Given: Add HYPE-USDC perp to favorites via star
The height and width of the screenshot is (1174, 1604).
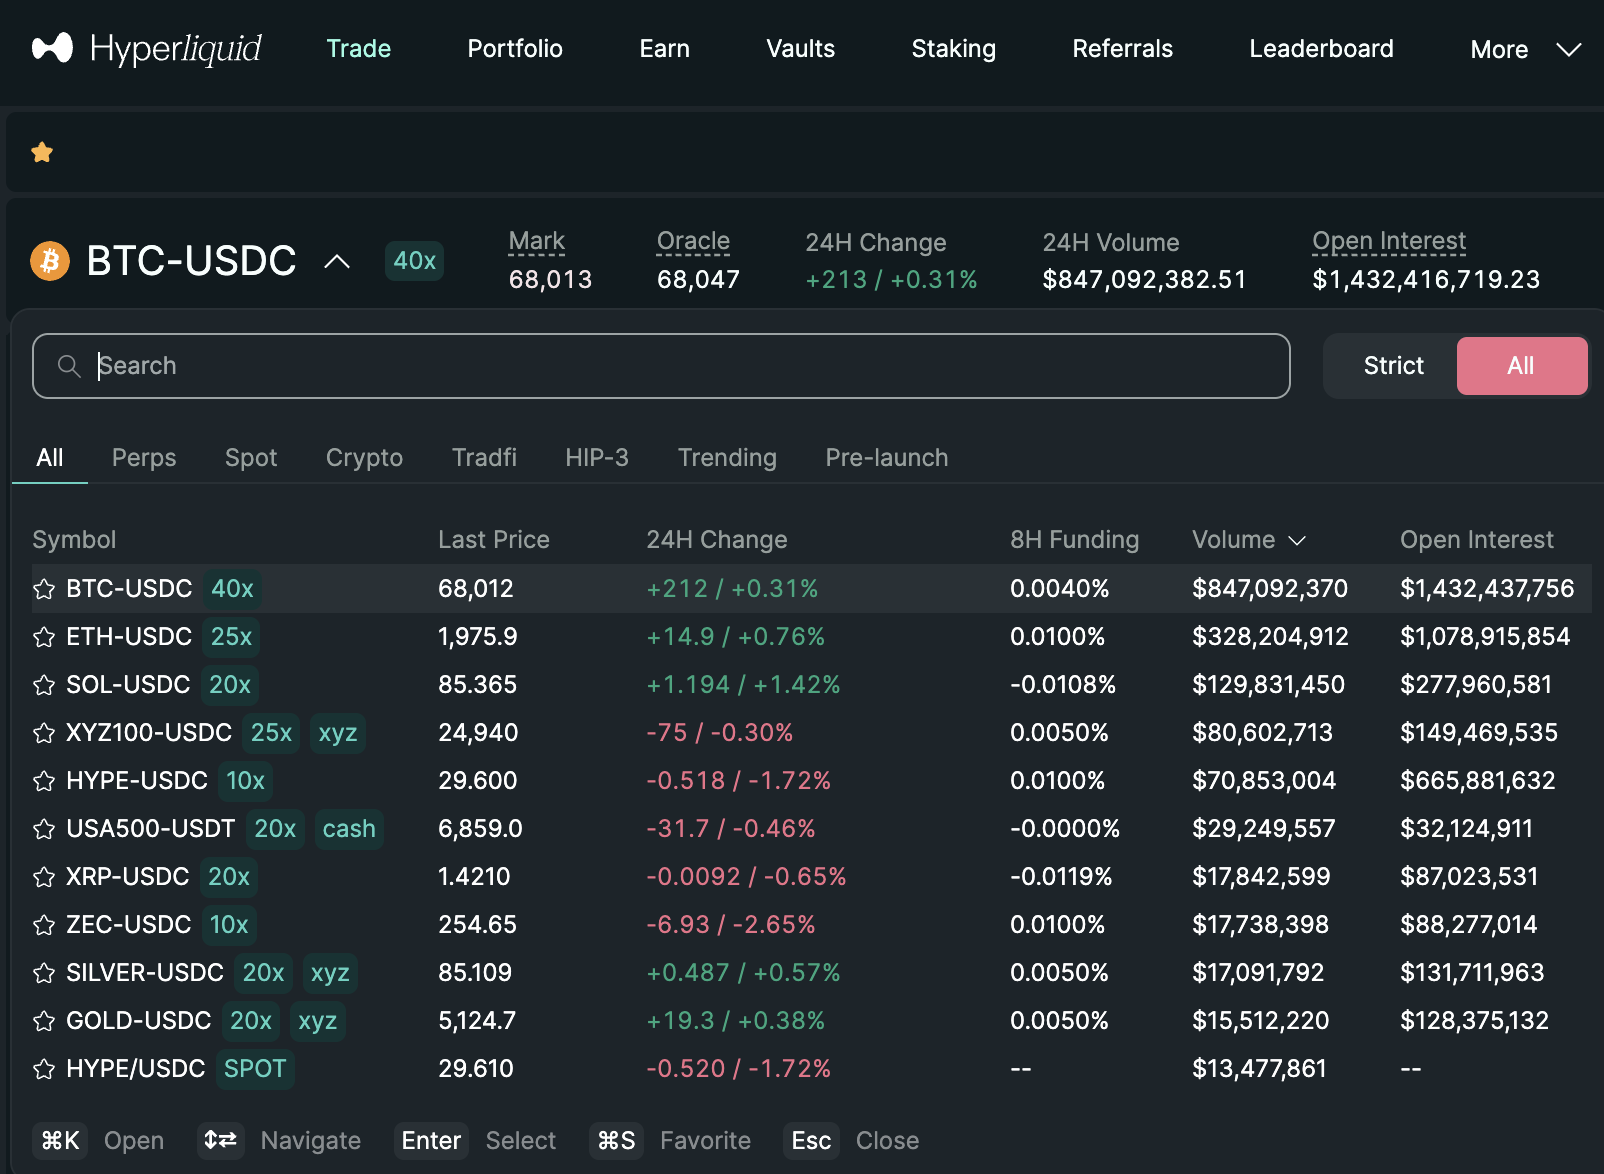Looking at the screenshot, I should click(44, 781).
